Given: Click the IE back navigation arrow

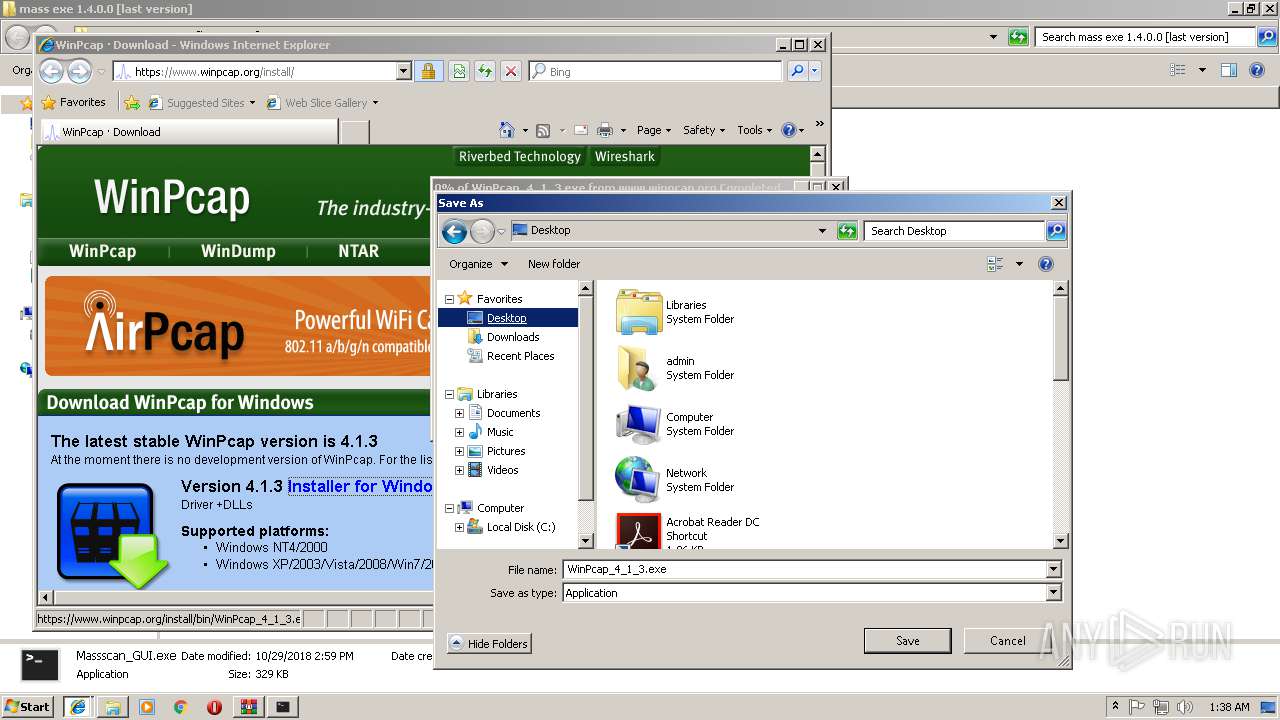Looking at the screenshot, I should pos(52,71).
